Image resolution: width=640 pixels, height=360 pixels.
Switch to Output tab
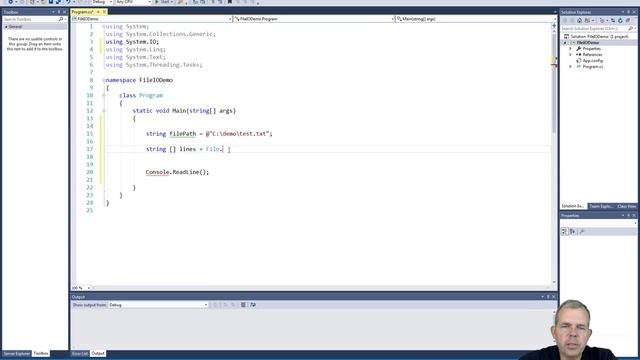pos(98,353)
